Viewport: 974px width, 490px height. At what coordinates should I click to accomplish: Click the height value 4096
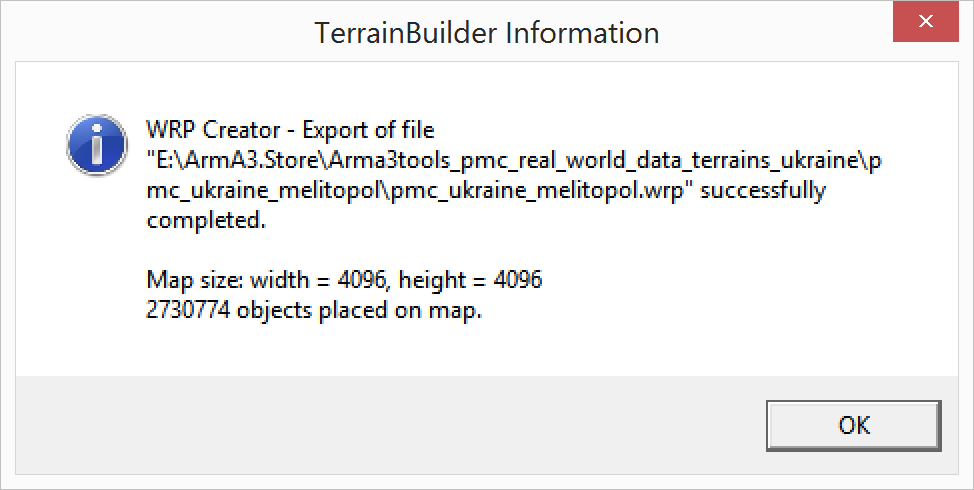(x=517, y=279)
